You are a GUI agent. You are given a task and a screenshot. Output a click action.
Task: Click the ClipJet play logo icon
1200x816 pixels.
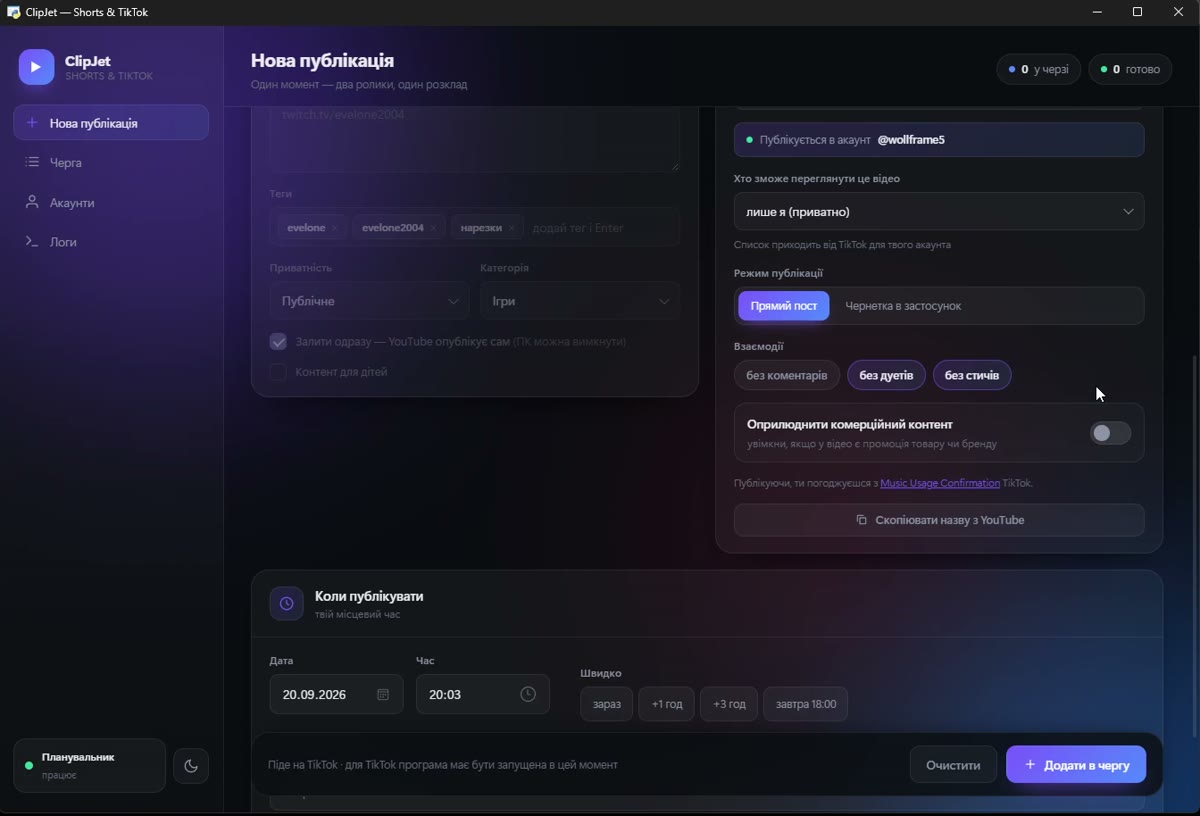click(x=36, y=67)
